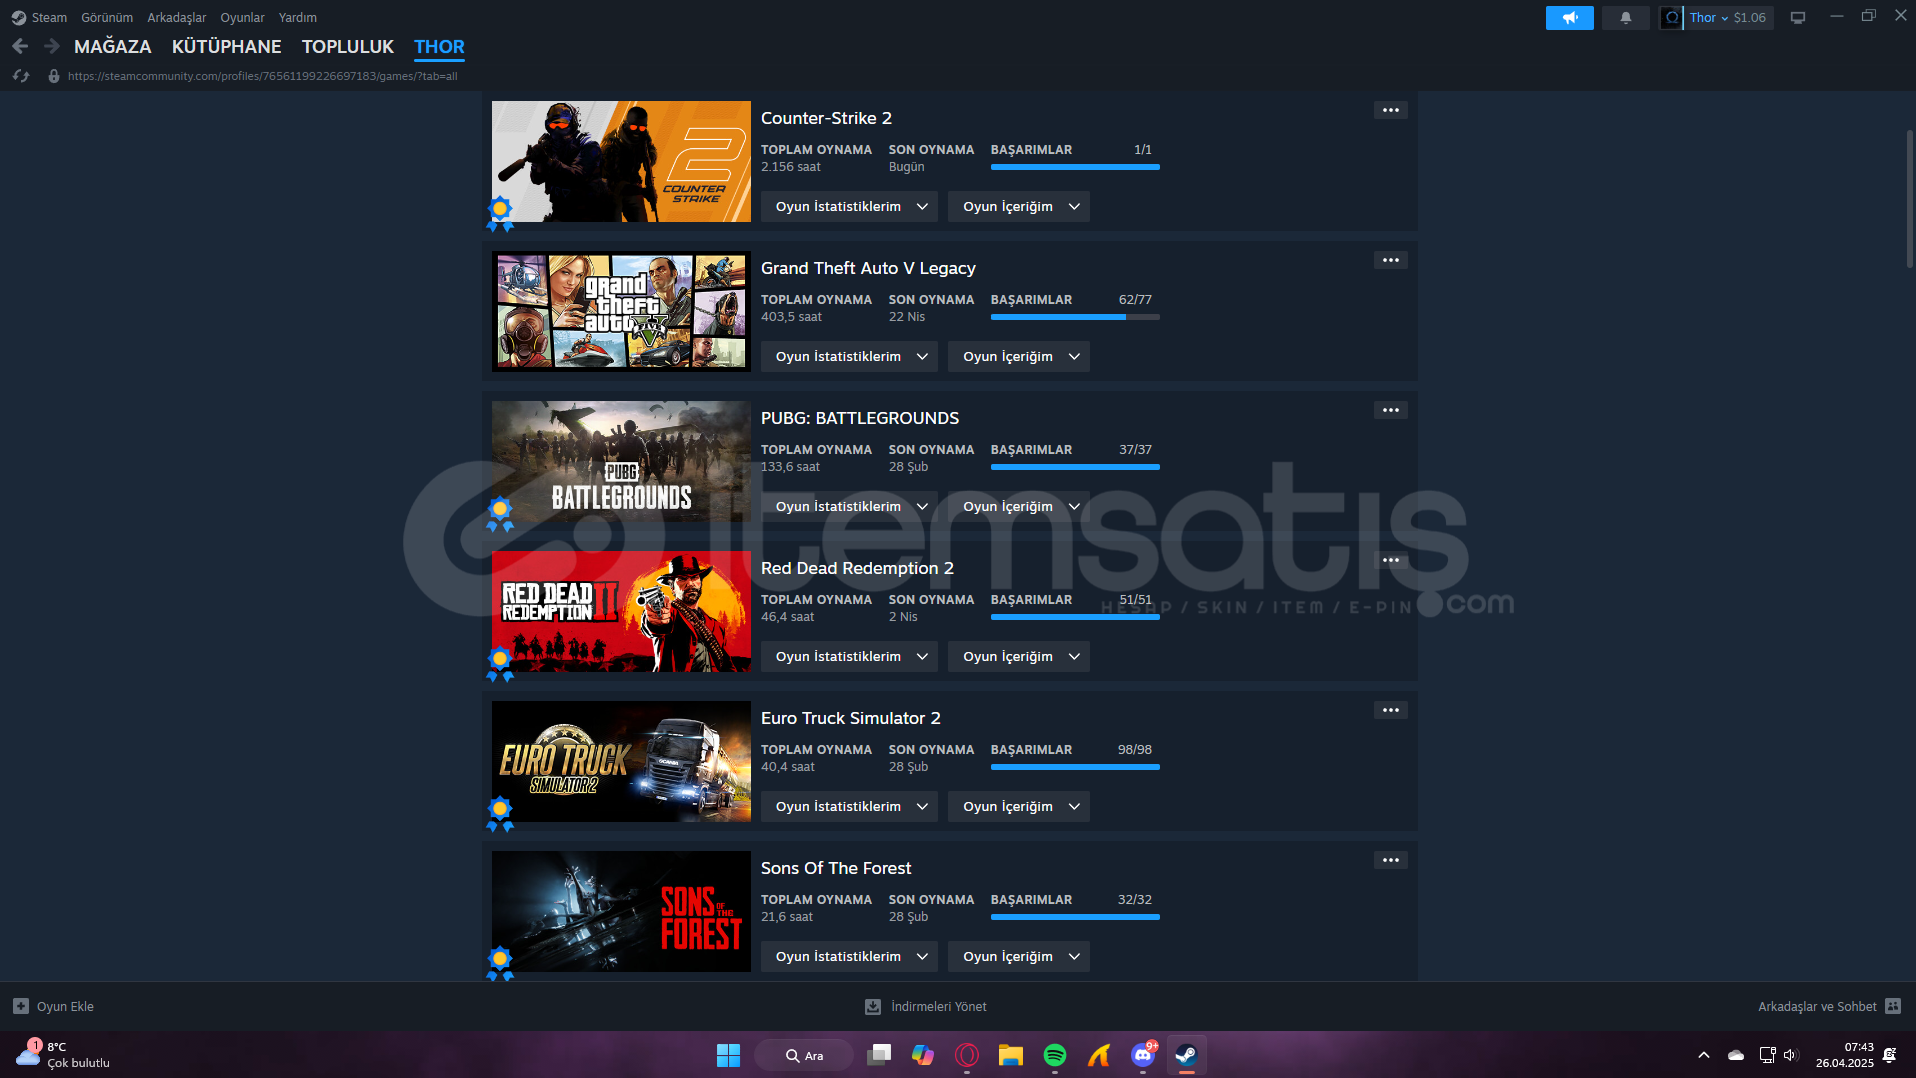
Task: Go to TOPLULUK tab
Action: coord(348,46)
